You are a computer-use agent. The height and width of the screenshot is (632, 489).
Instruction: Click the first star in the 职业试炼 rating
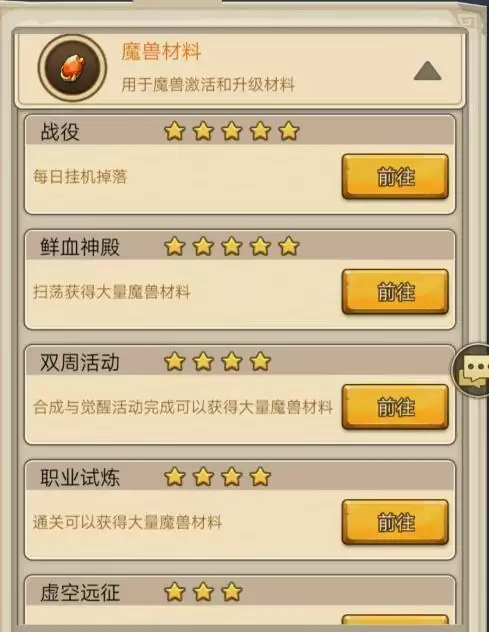coord(175,477)
